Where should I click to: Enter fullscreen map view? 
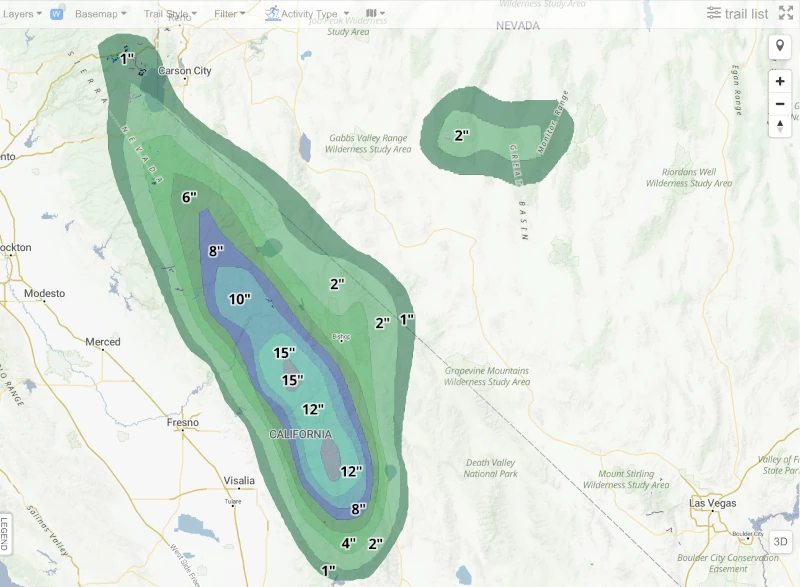786,13
